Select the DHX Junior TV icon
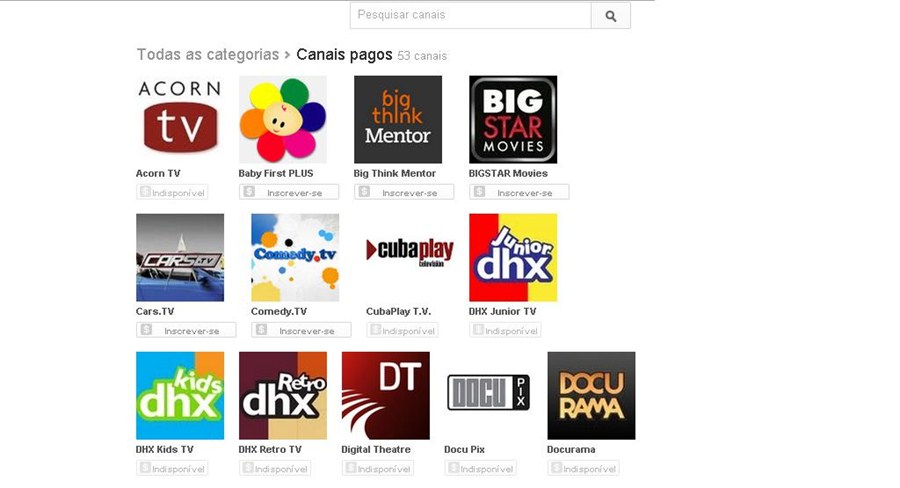900x488 pixels. 512,257
